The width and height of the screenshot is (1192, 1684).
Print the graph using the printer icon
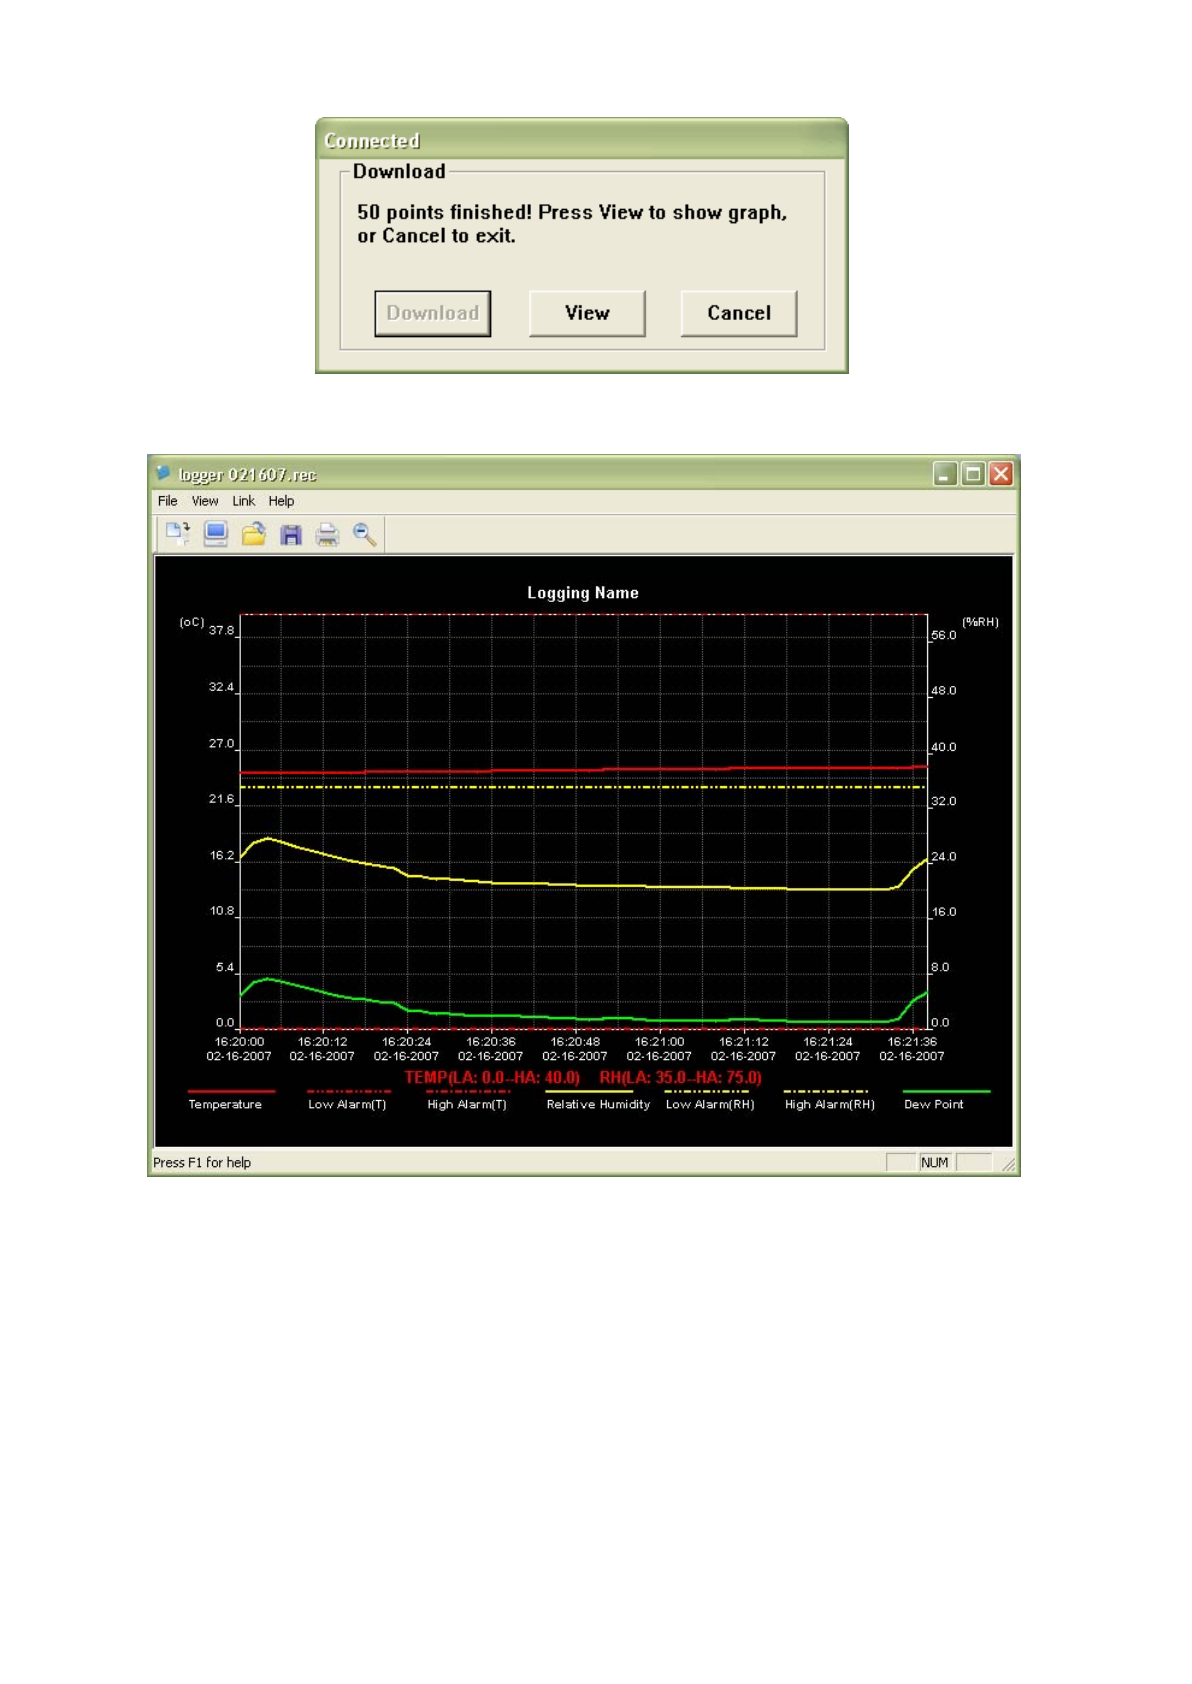click(x=327, y=535)
